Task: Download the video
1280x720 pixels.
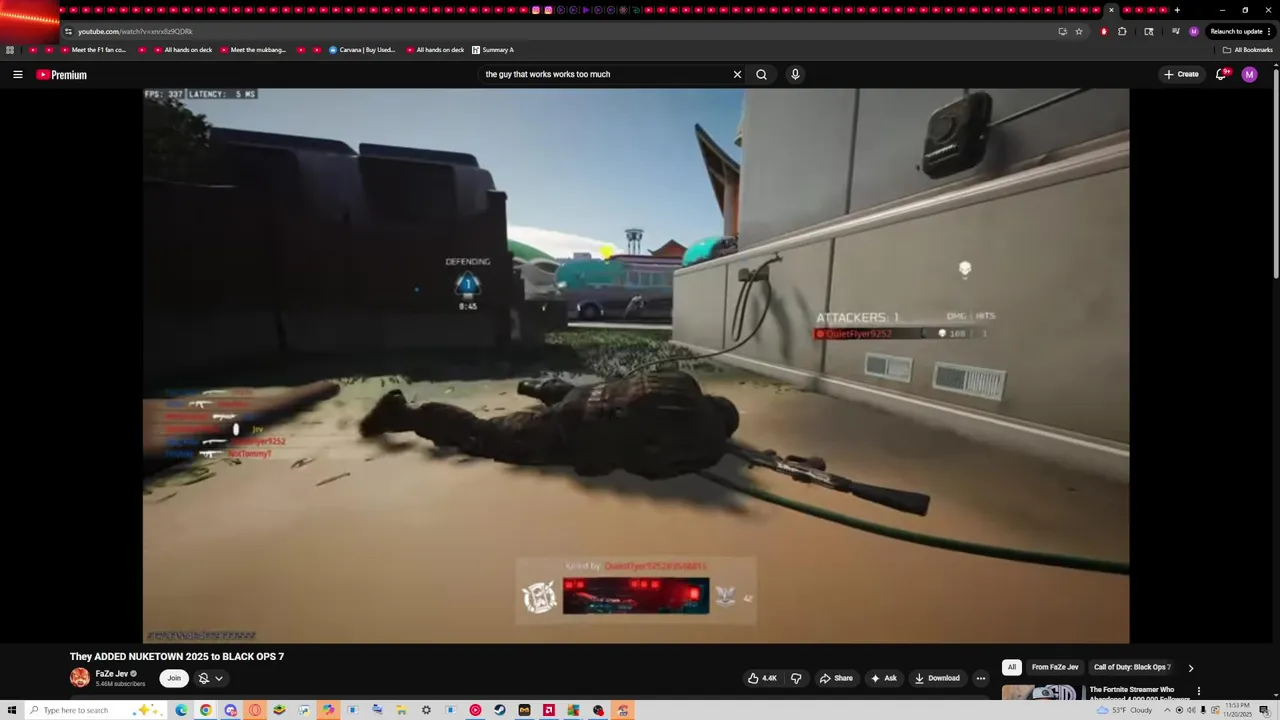Action: (937, 678)
